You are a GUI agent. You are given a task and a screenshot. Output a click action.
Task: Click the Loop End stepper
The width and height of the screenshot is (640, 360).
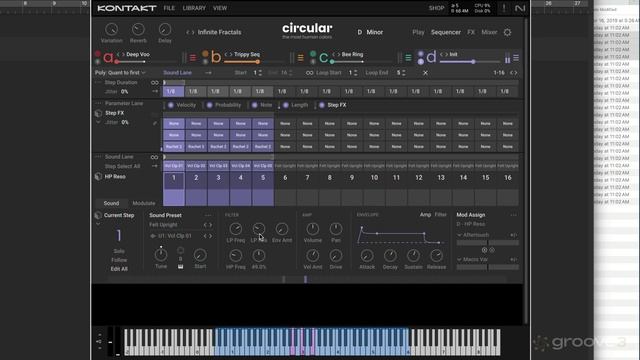pos(403,73)
